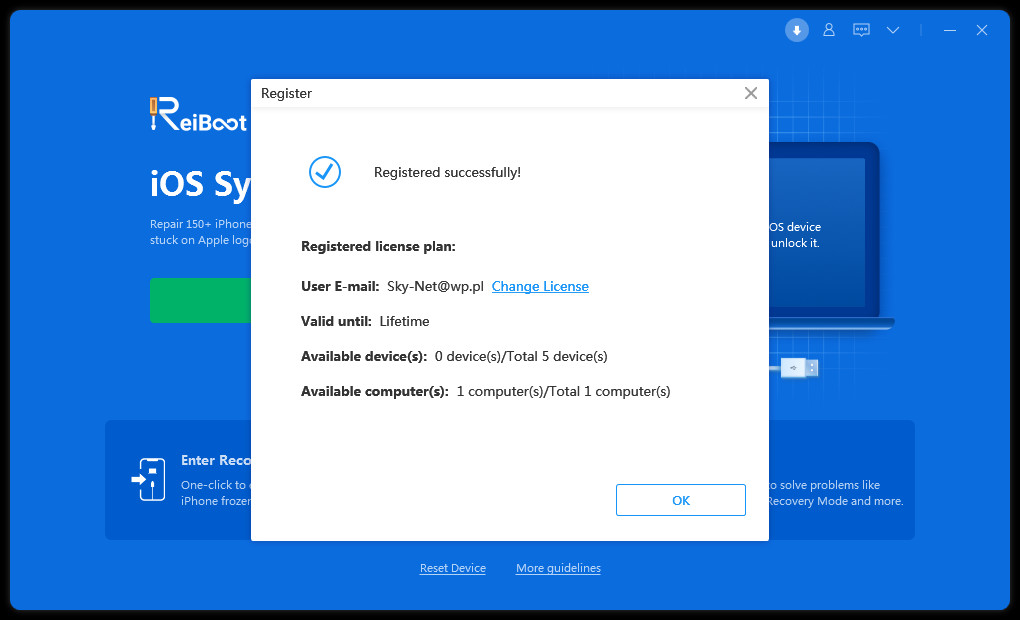Open the user account icon
This screenshot has width=1020, height=620.
click(829, 30)
